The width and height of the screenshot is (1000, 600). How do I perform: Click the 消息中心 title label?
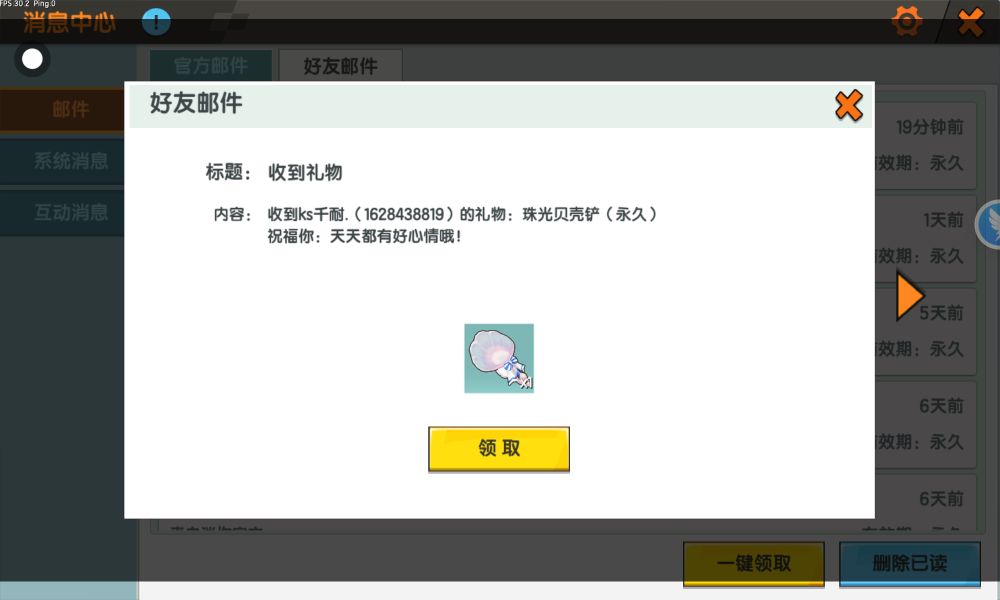click(70, 22)
